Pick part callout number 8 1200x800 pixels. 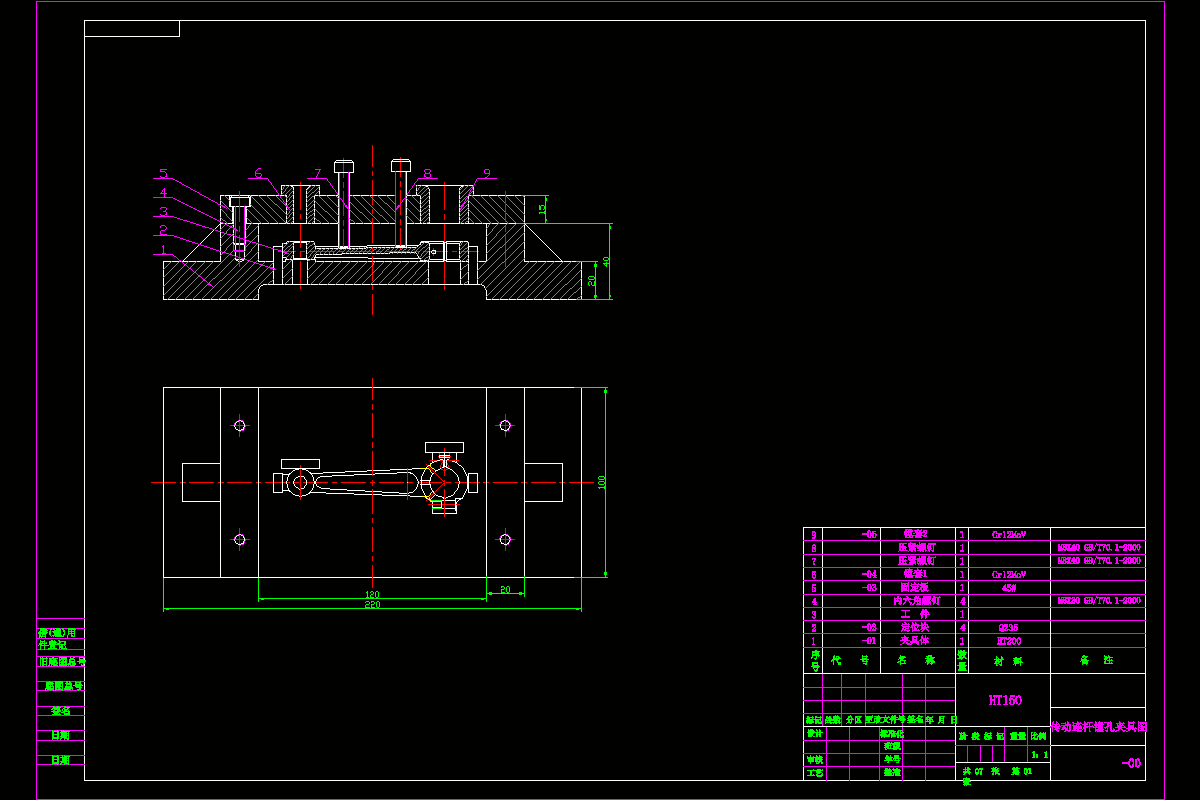[x=427, y=173]
